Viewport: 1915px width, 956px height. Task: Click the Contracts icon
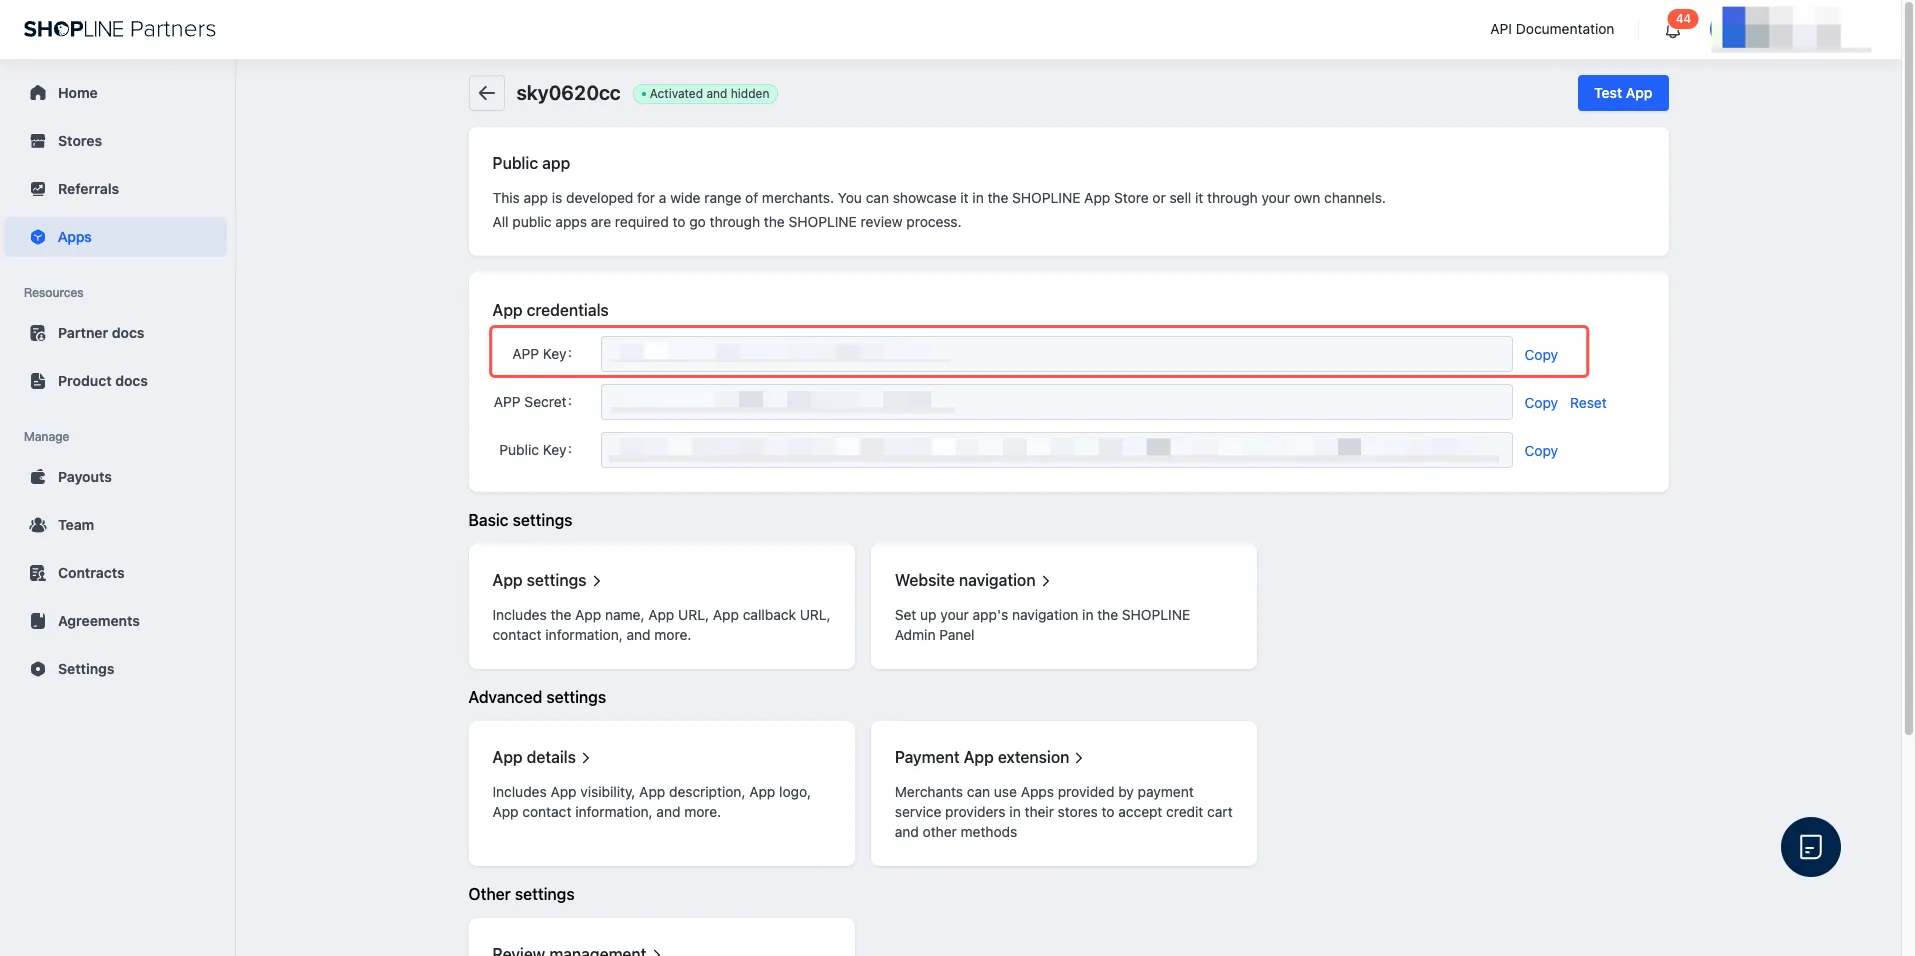point(38,573)
